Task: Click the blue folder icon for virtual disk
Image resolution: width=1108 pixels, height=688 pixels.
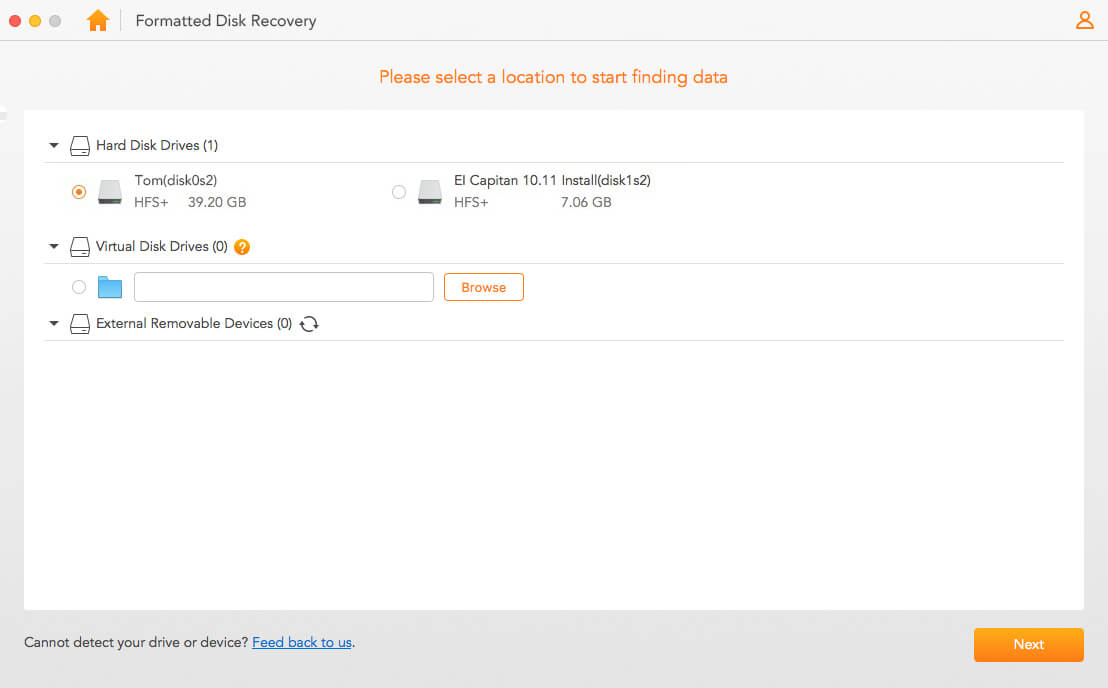Action: (x=110, y=288)
